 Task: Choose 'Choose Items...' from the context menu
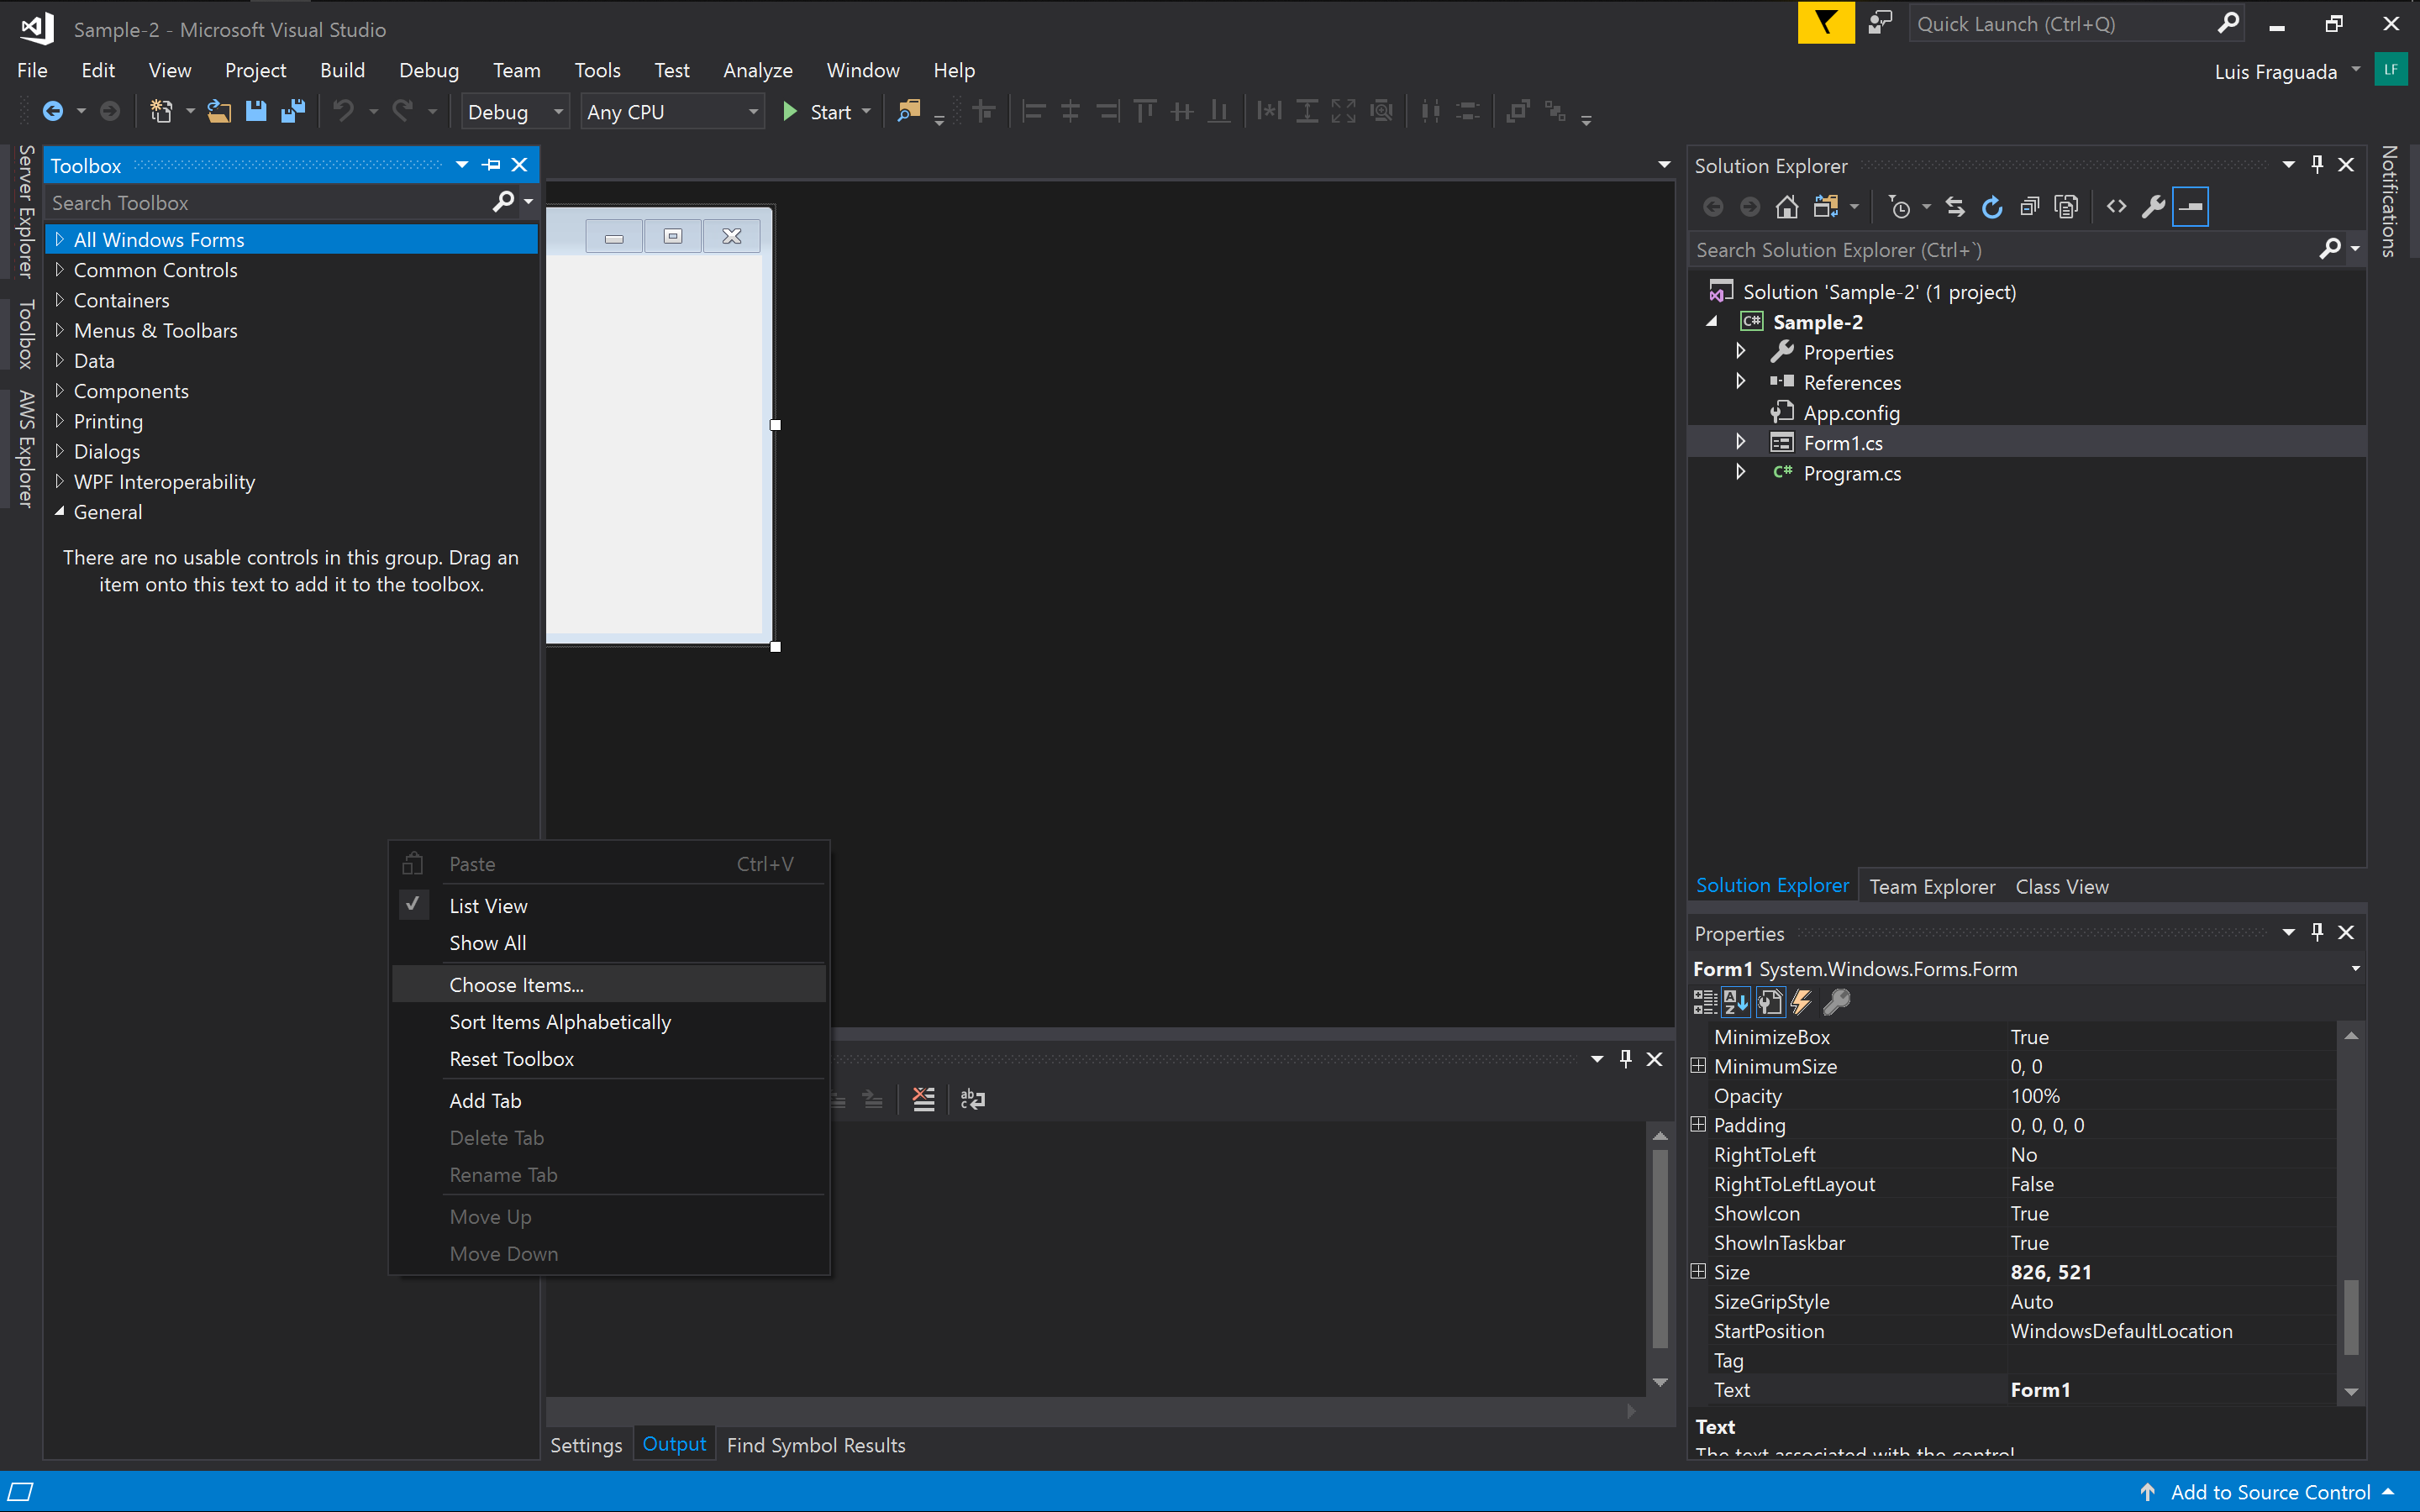[x=516, y=984]
